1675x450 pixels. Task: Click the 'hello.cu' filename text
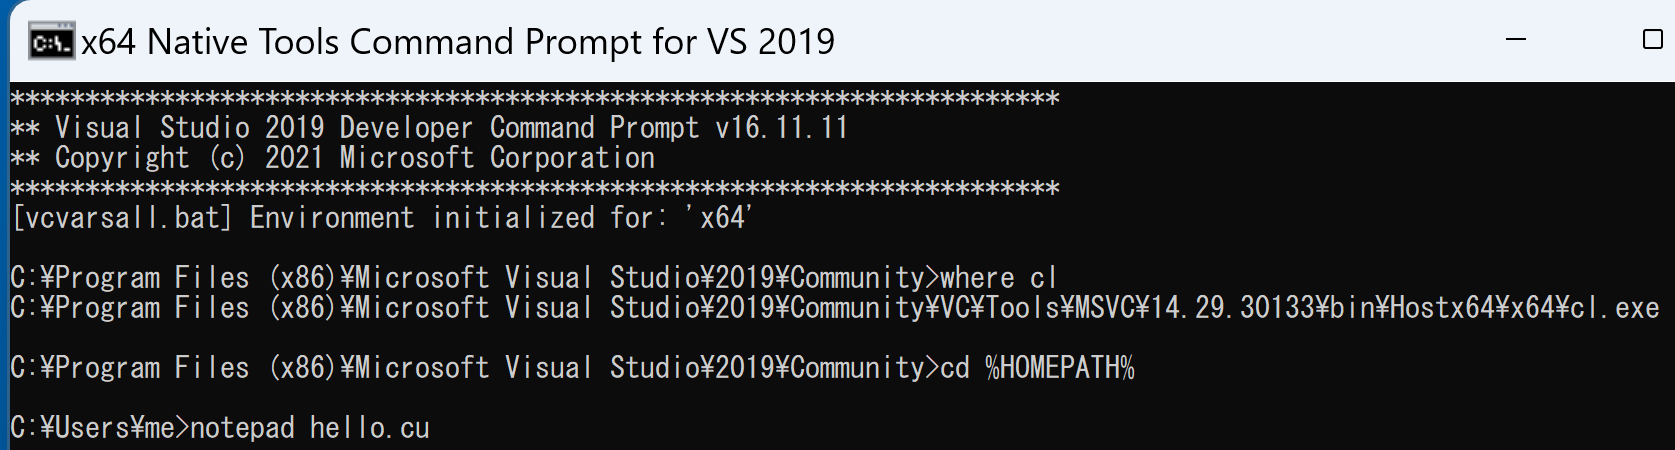click(x=370, y=428)
